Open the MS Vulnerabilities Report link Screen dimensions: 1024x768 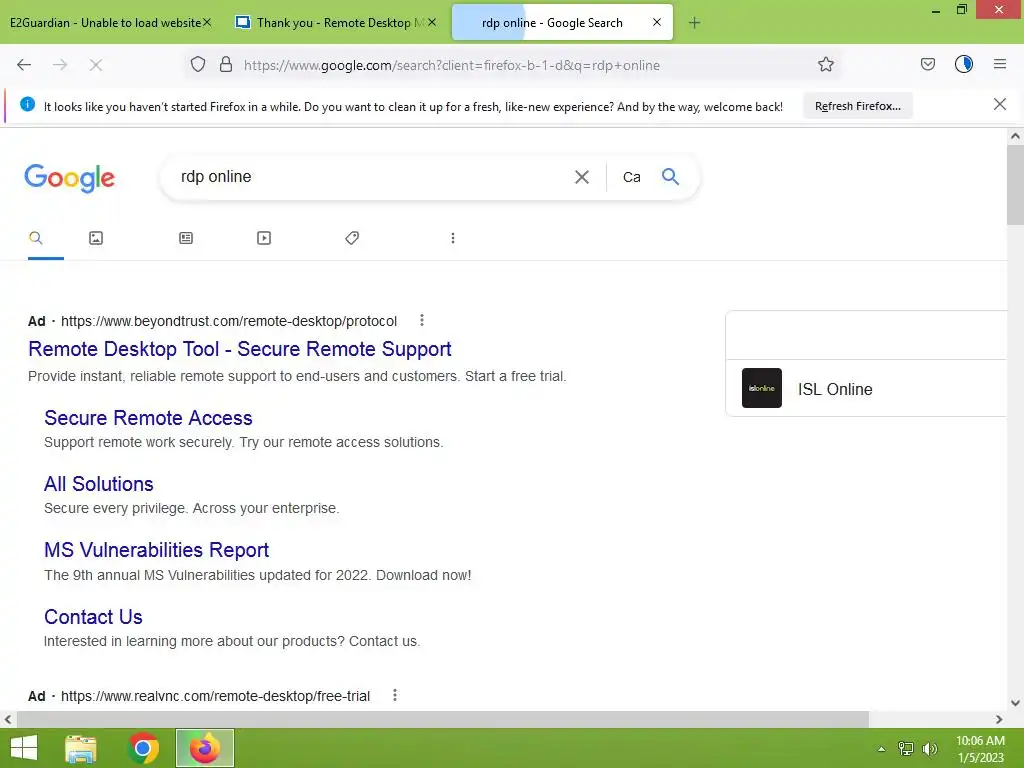click(156, 550)
